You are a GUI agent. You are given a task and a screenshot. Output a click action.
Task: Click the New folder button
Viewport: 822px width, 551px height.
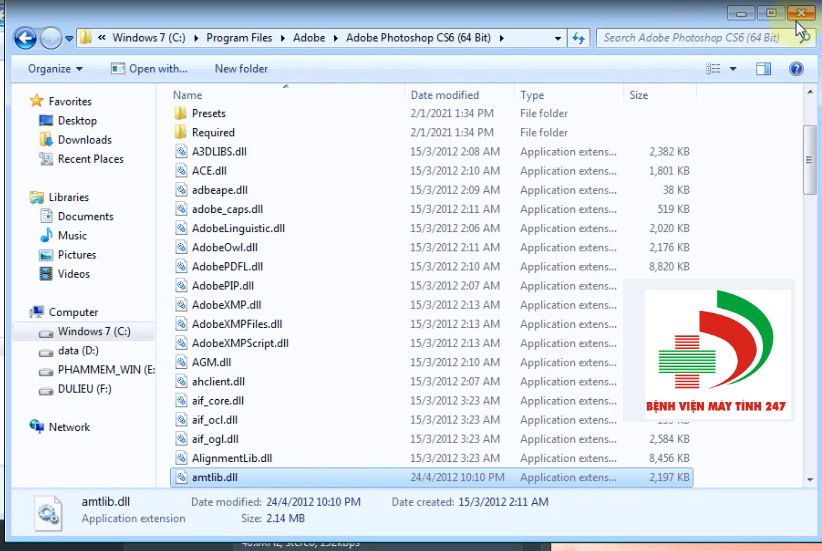coord(241,69)
